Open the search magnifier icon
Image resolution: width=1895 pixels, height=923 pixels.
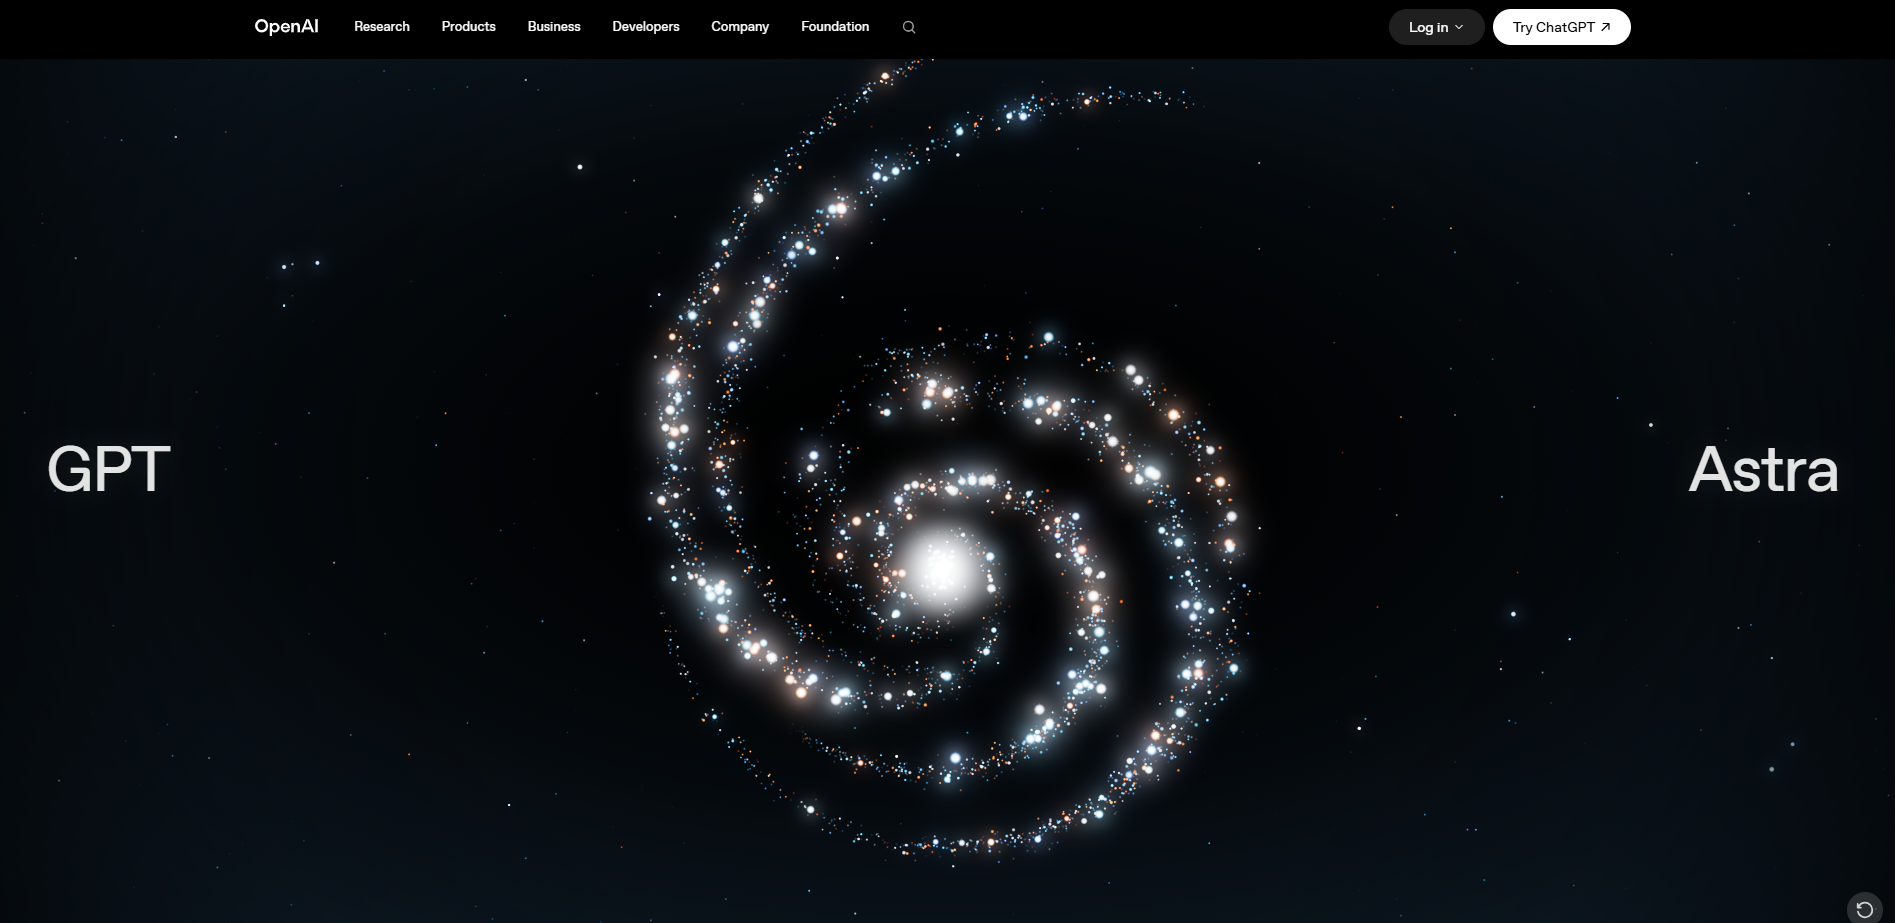pyautogui.click(x=908, y=27)
